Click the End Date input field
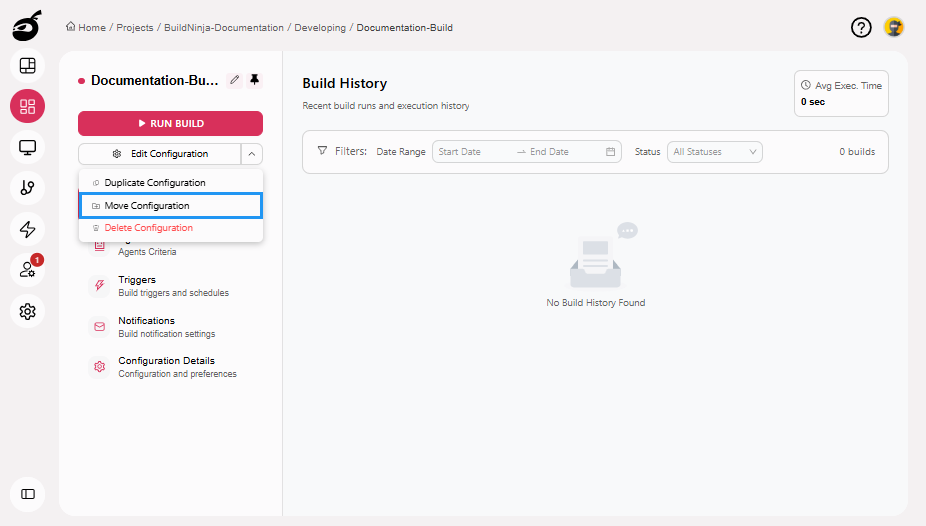Viewport: 926px width, 526px height. (563, 152)
